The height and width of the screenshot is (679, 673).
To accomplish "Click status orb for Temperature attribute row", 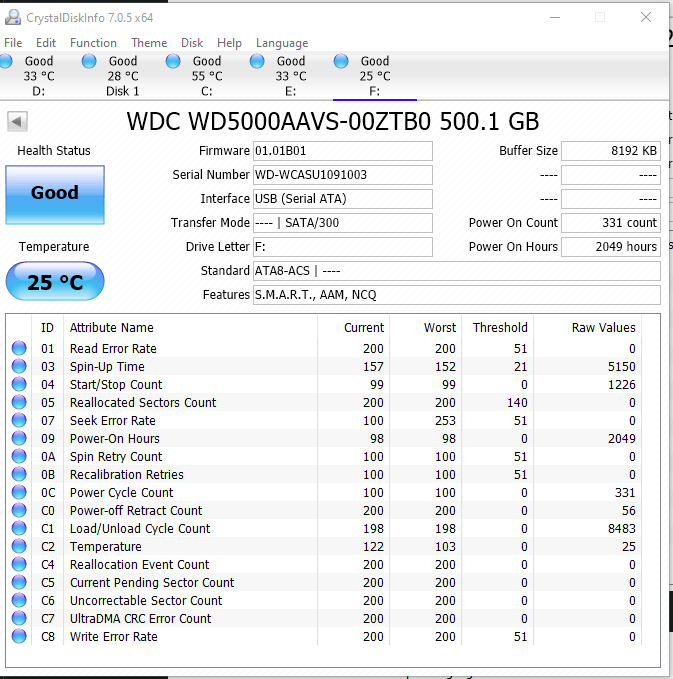I will [x=19, y=546].
